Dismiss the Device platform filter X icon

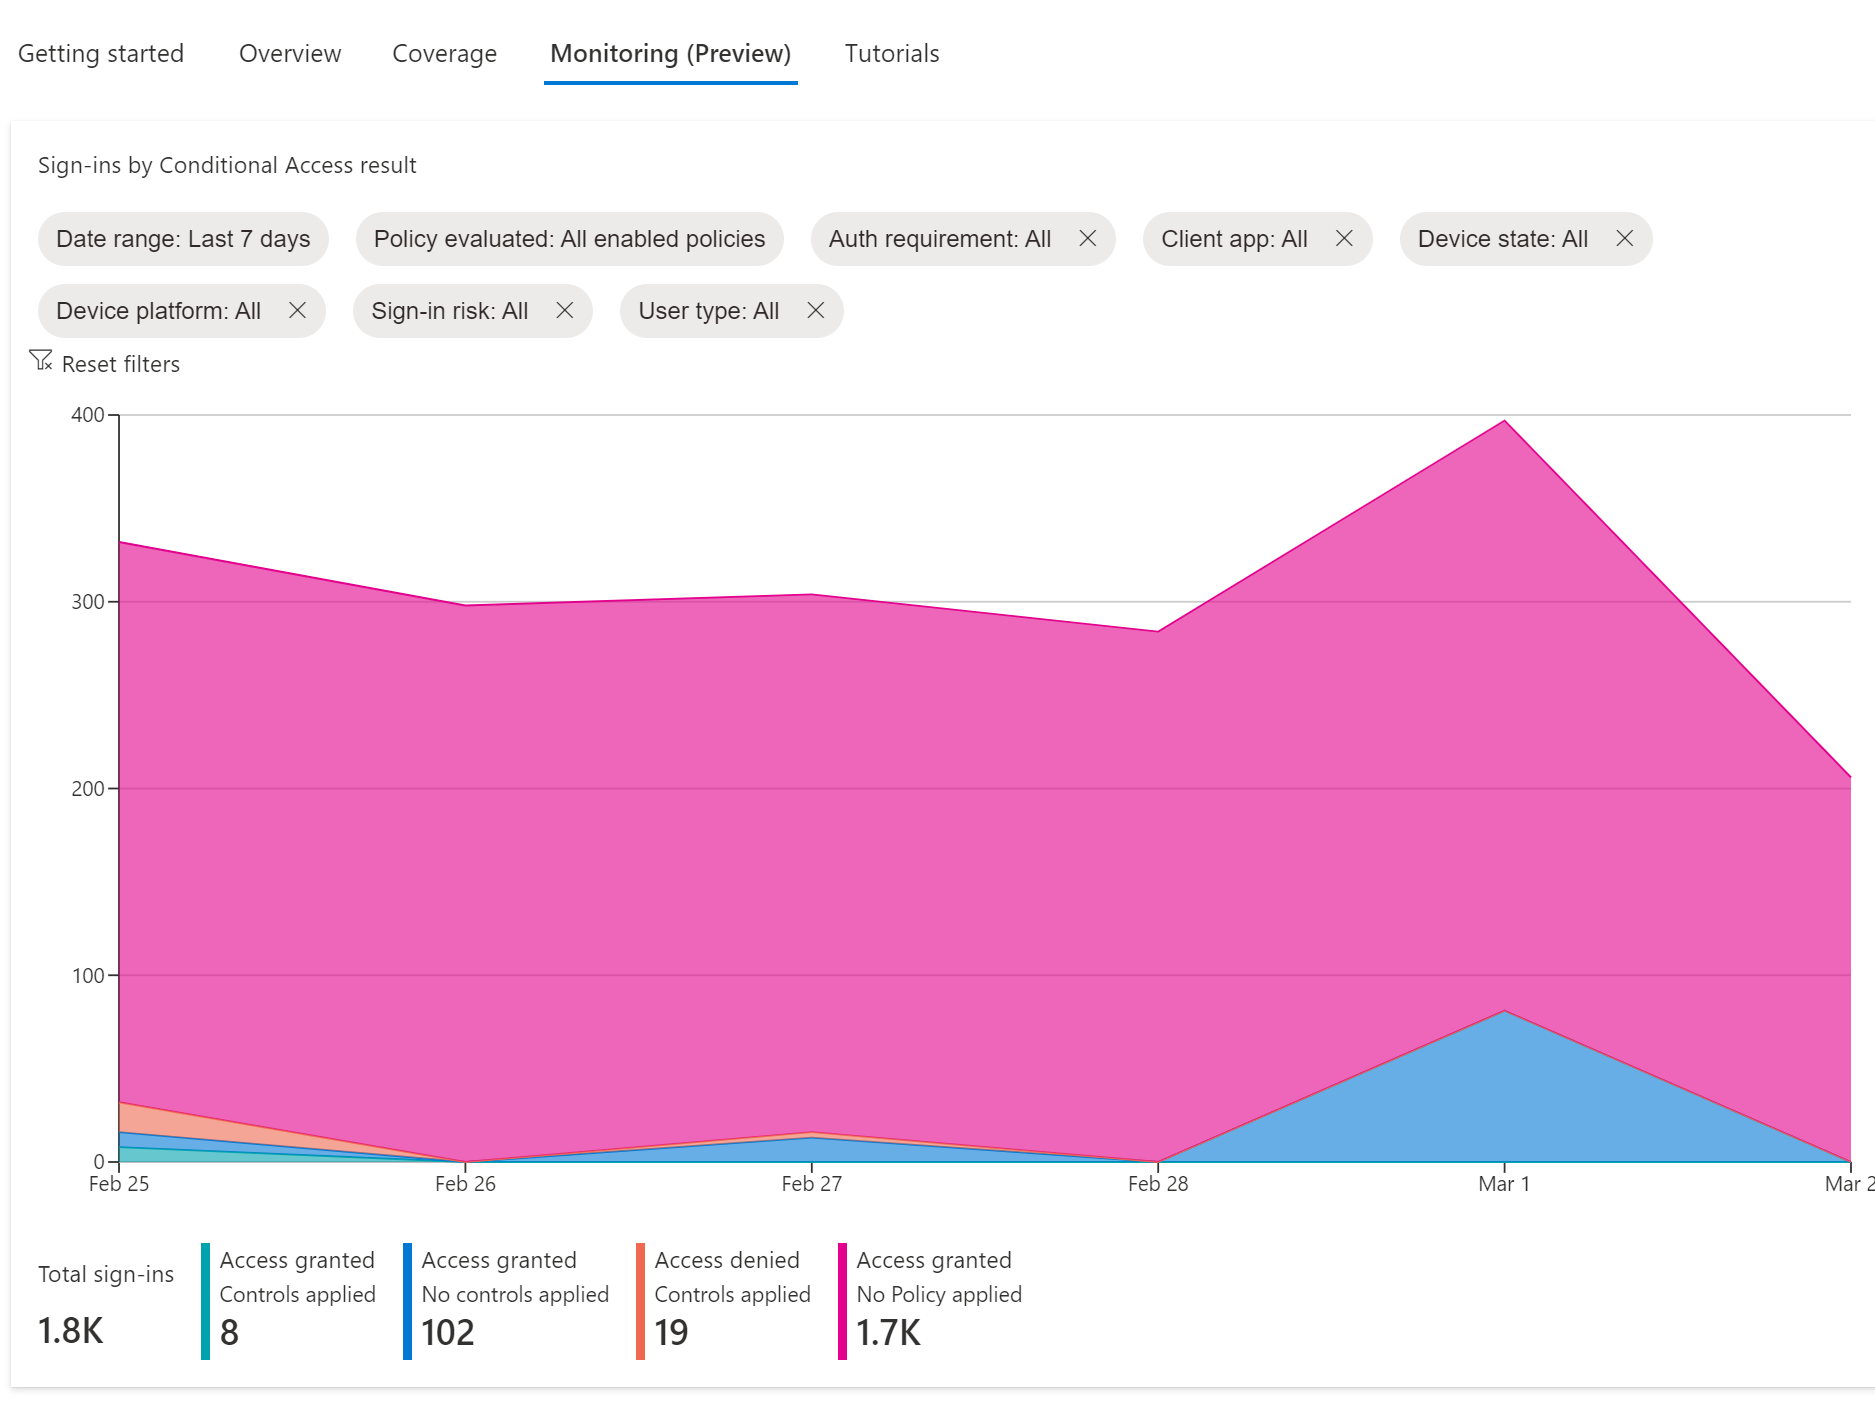(297, 311)
